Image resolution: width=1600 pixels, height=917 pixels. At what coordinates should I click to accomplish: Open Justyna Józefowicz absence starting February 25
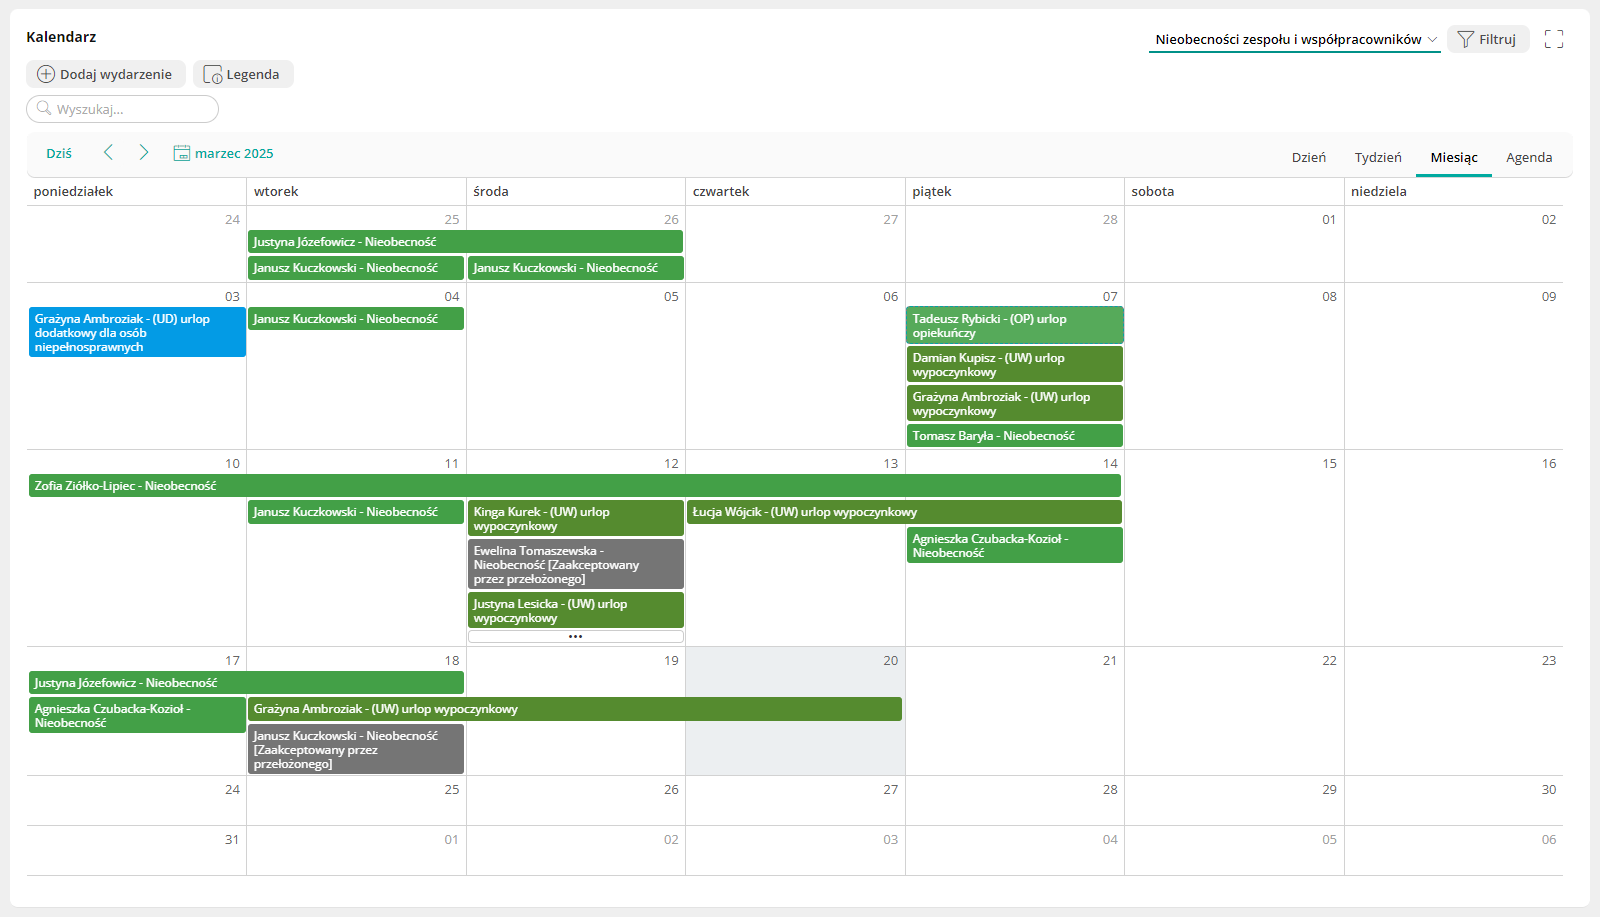point(466,242)
